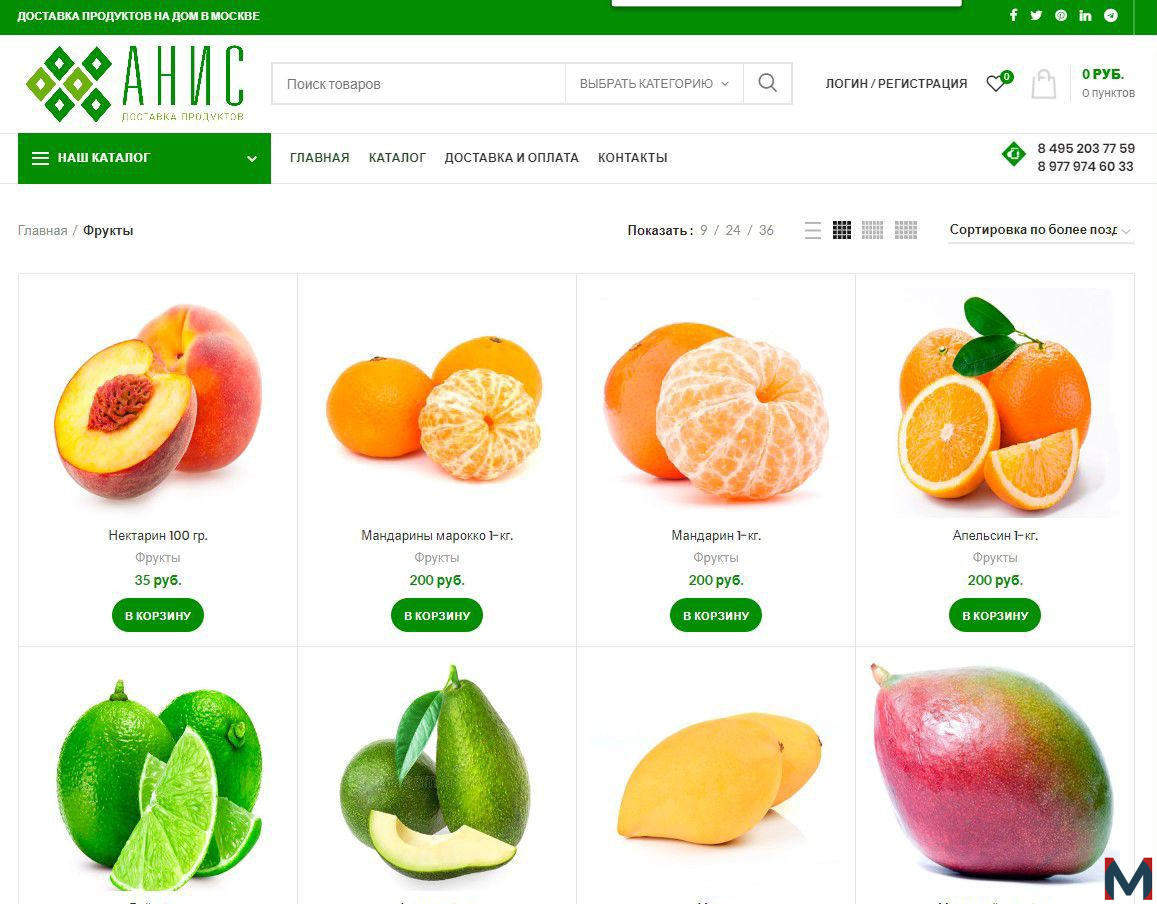Go to Доставка и оплата page

(511, 158)
